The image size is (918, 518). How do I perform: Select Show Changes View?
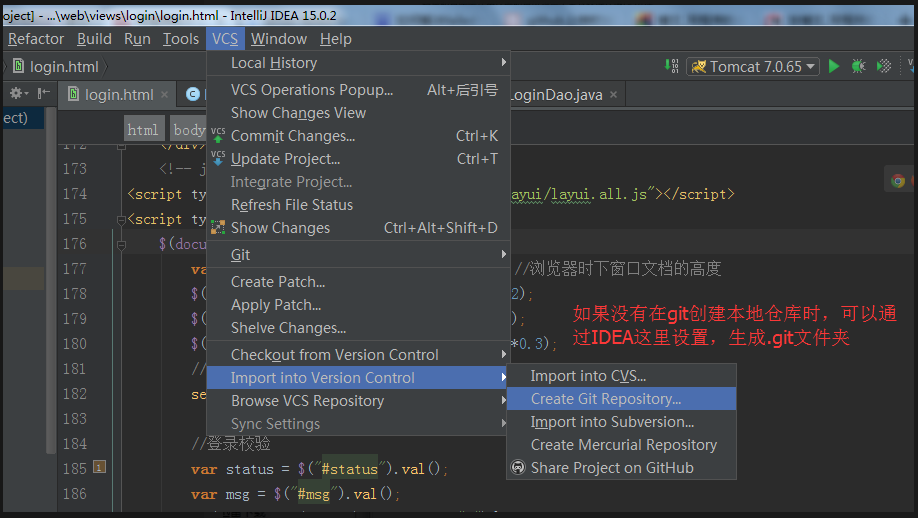coord(358,112)
